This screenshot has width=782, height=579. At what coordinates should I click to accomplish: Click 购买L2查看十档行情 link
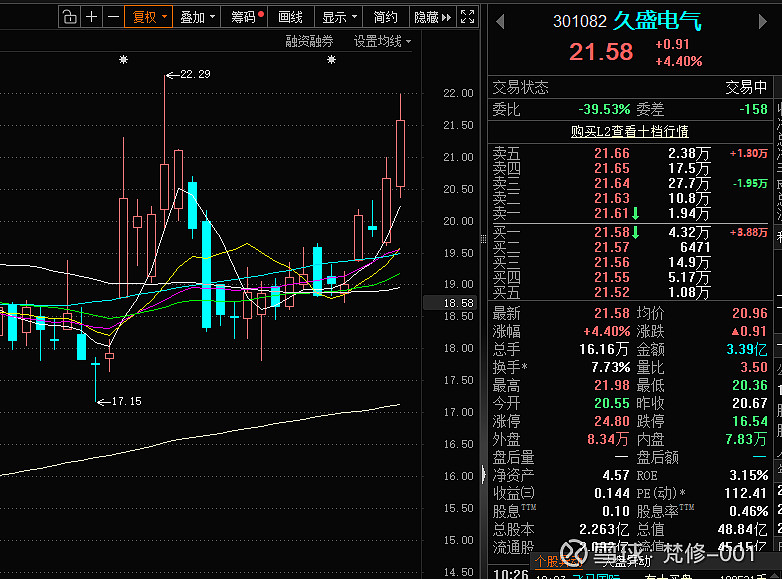click(x=629, y=131)
